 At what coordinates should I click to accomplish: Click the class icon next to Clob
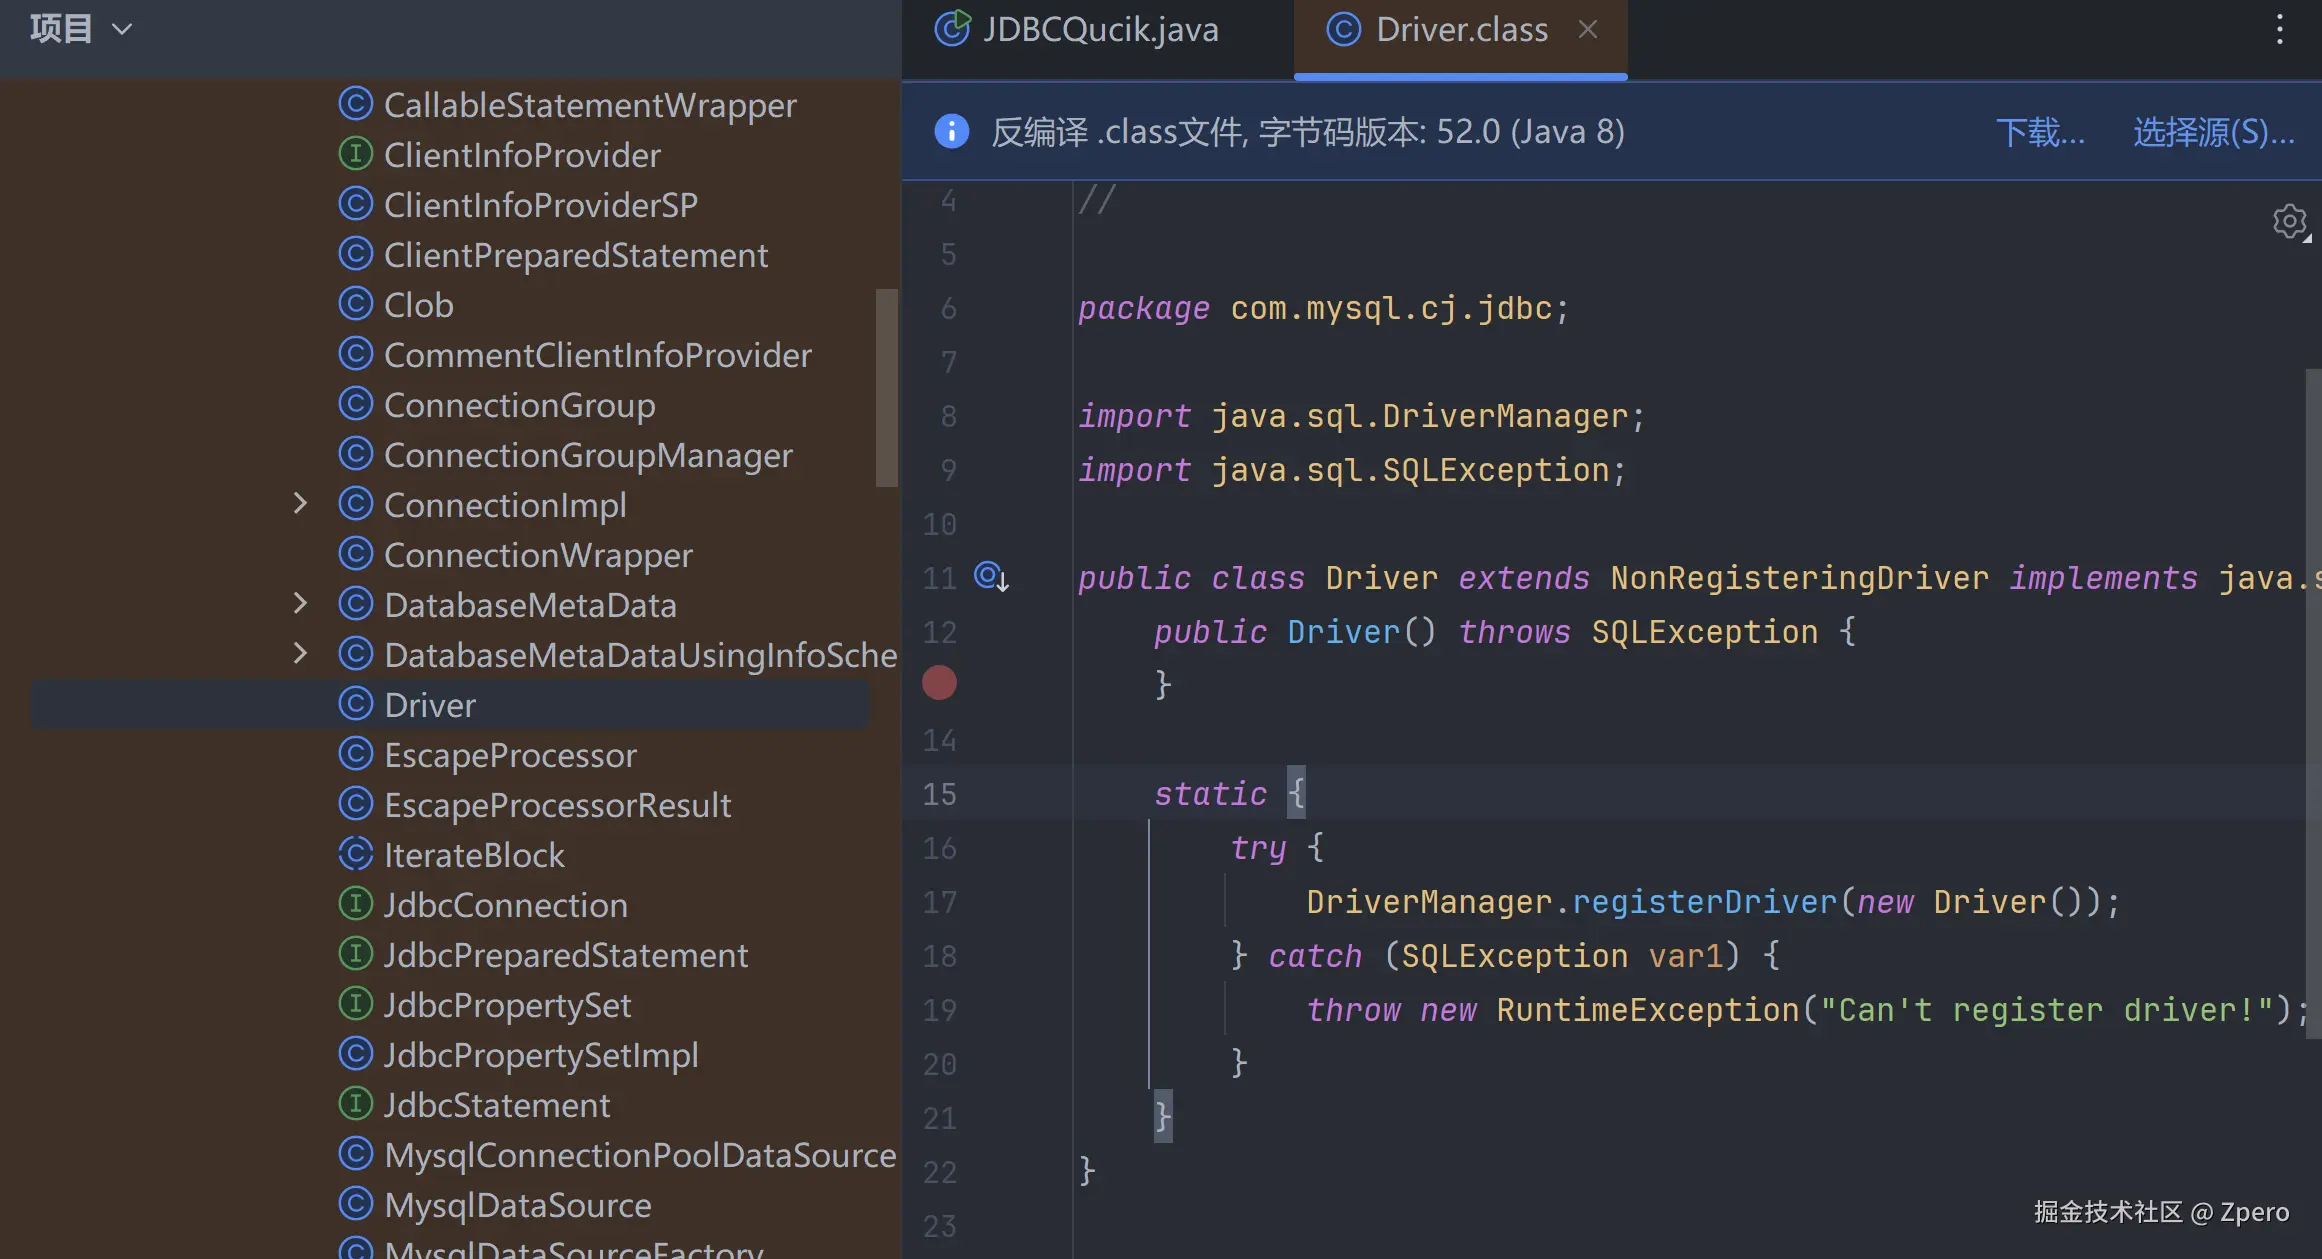pyautogui.click(x=355, y=304)
